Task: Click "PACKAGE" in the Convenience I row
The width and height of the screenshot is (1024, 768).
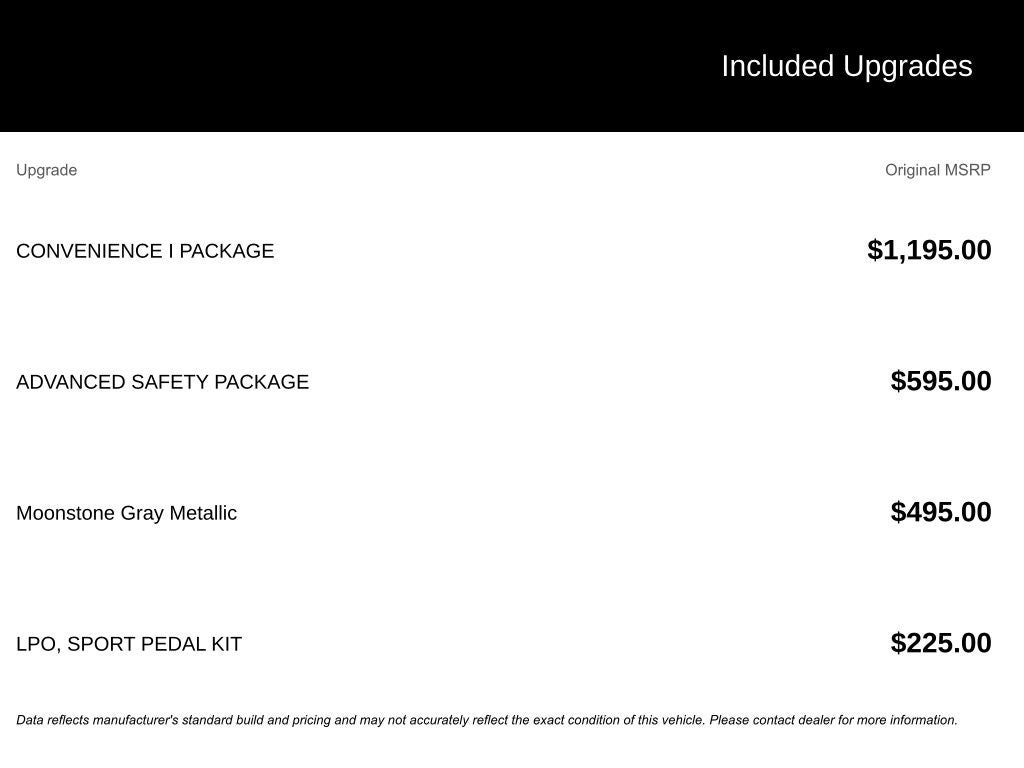Action: tap(226, 251)
